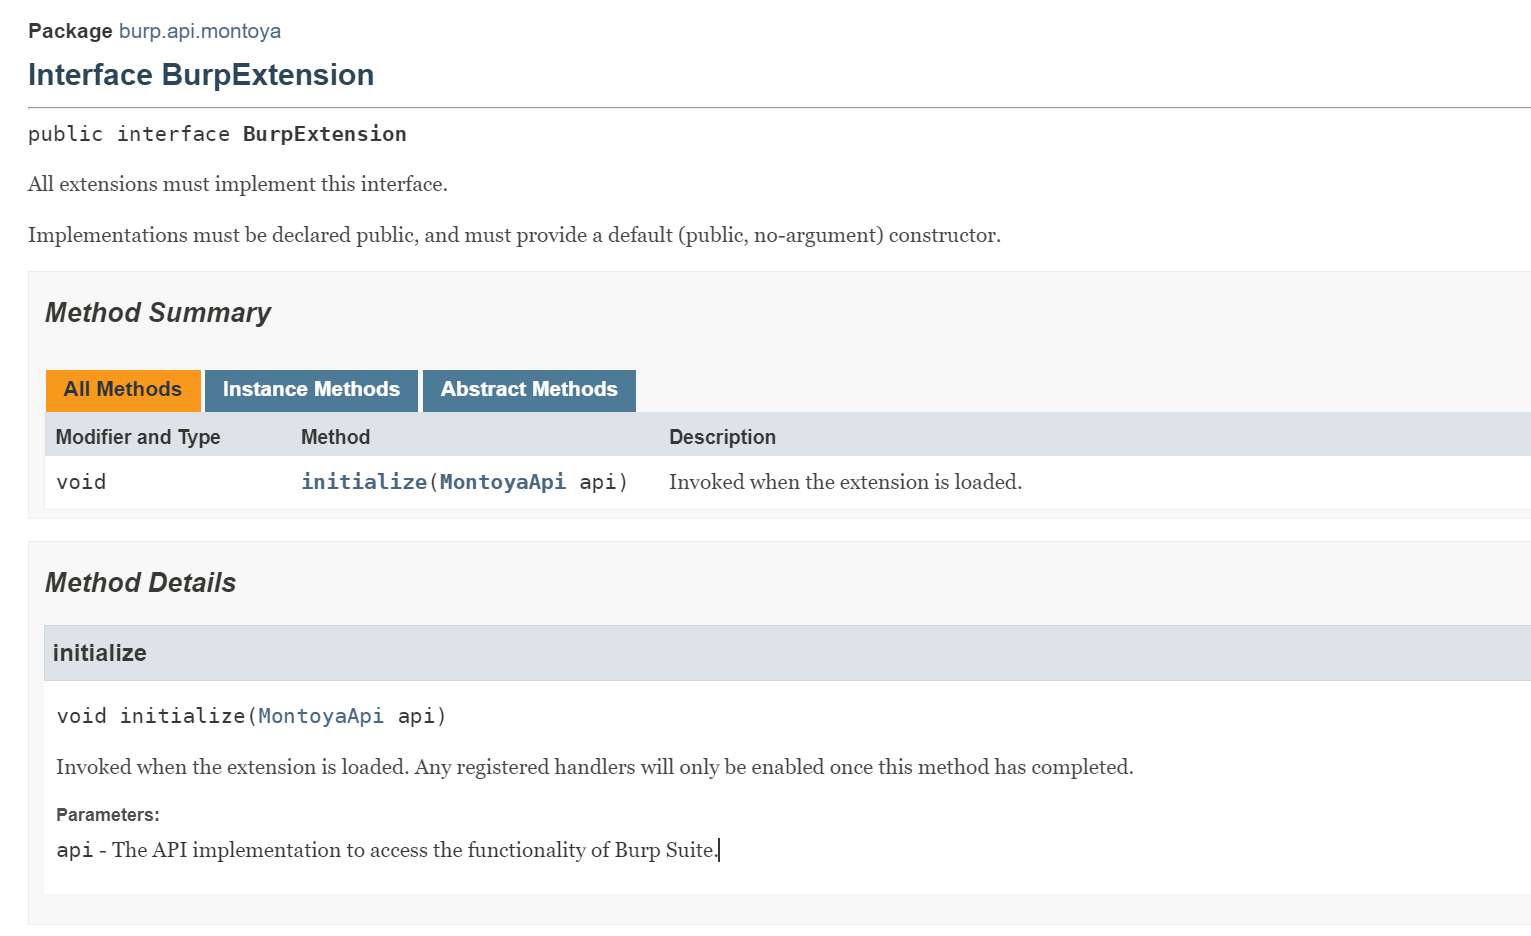Image resolution: width=1531 pixels, height=936 pixels.
Task: Select the All Methods tab
Action: (123, 390)
